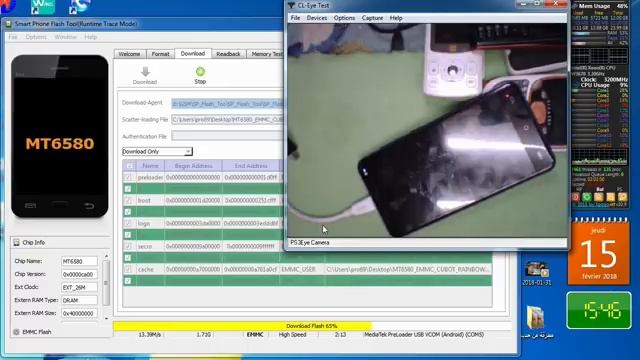
Task: Click the 13.39M/s transfer speed status
Action: pyautogui.click(x=149, y=334)
